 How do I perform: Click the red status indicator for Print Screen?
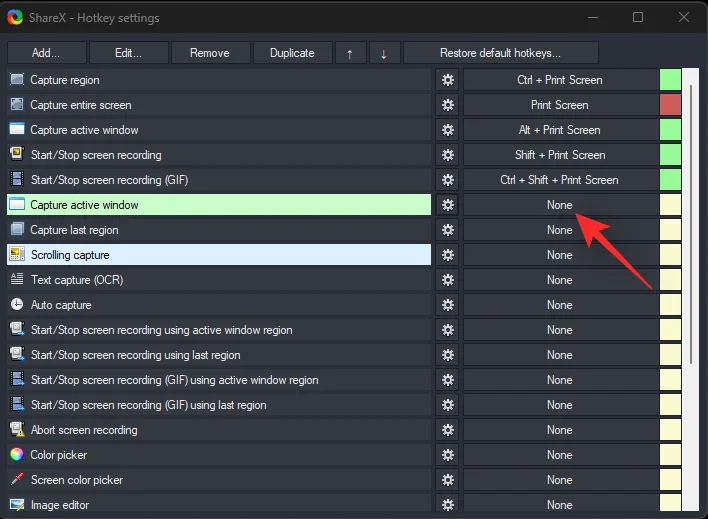(670, 105)
